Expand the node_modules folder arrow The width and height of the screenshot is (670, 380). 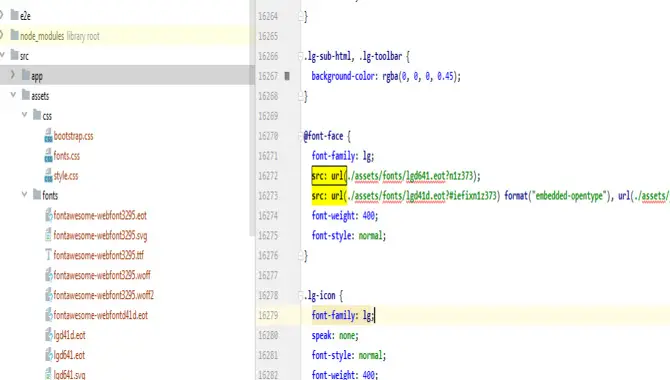(2, 35)
